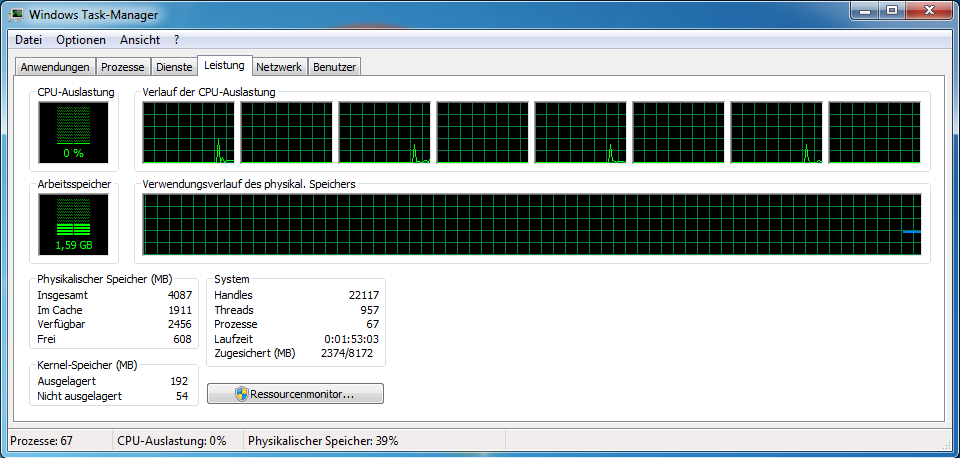Switch to the Dienste tab
Viewport: 960px width, 458px height.
coord(174,67)
